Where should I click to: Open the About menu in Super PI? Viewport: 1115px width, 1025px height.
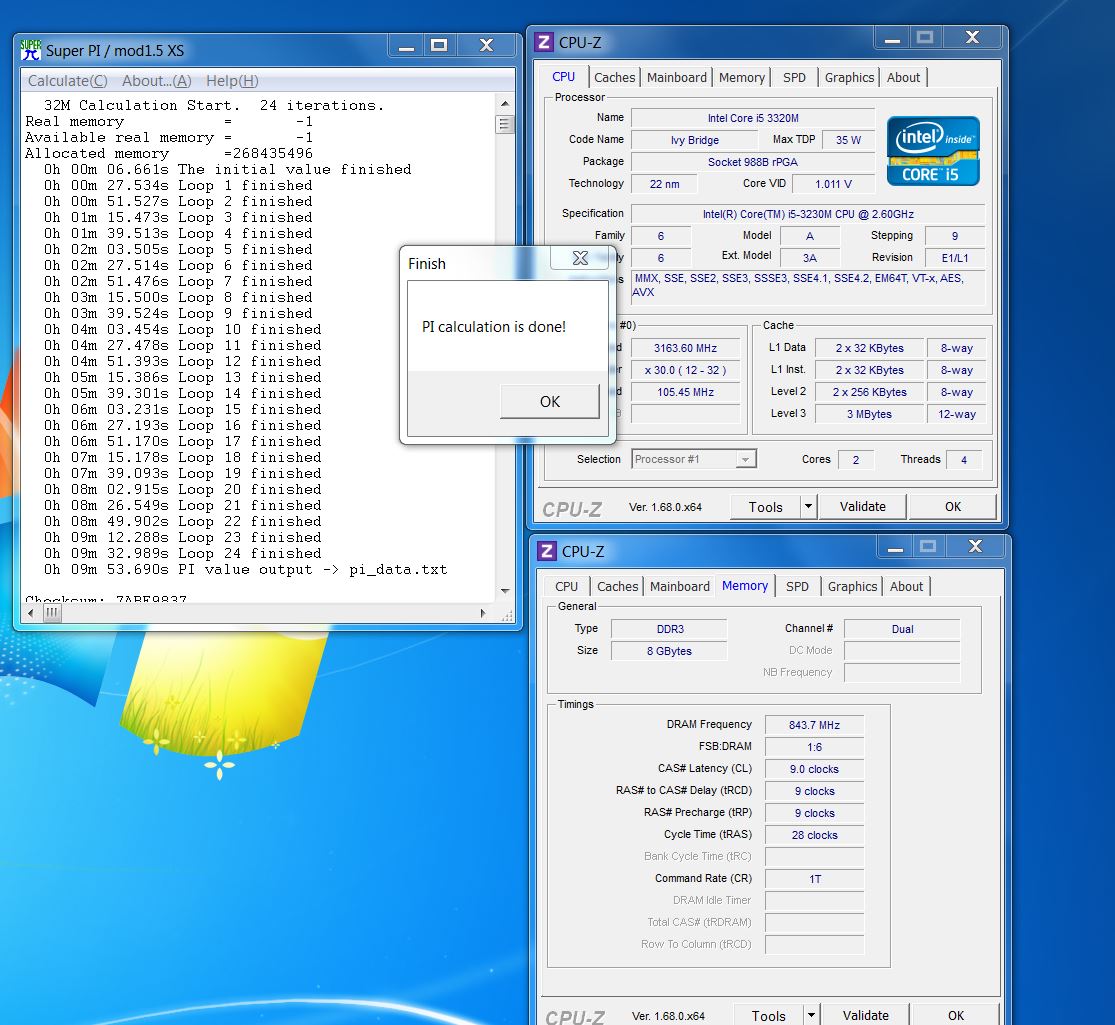click(x=156, y=80)
